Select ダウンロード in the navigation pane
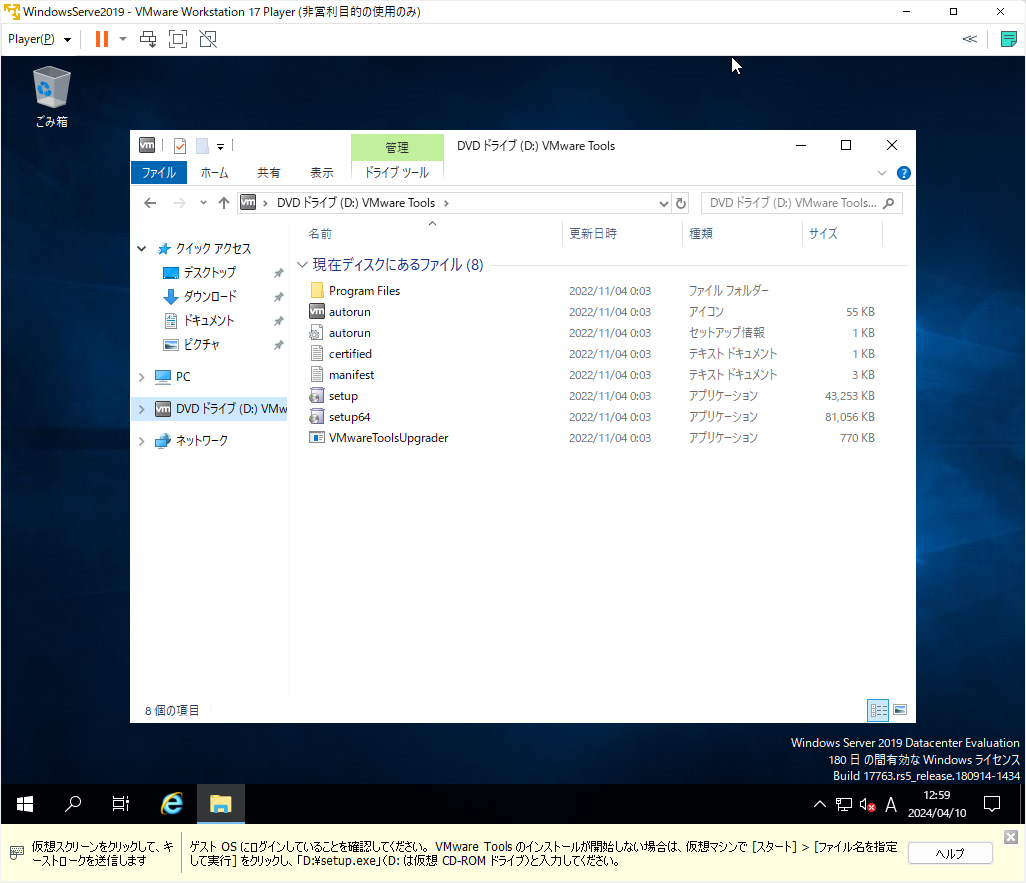Image resolution: width=1026 pixels, height=883 pixels. (210, 297)
